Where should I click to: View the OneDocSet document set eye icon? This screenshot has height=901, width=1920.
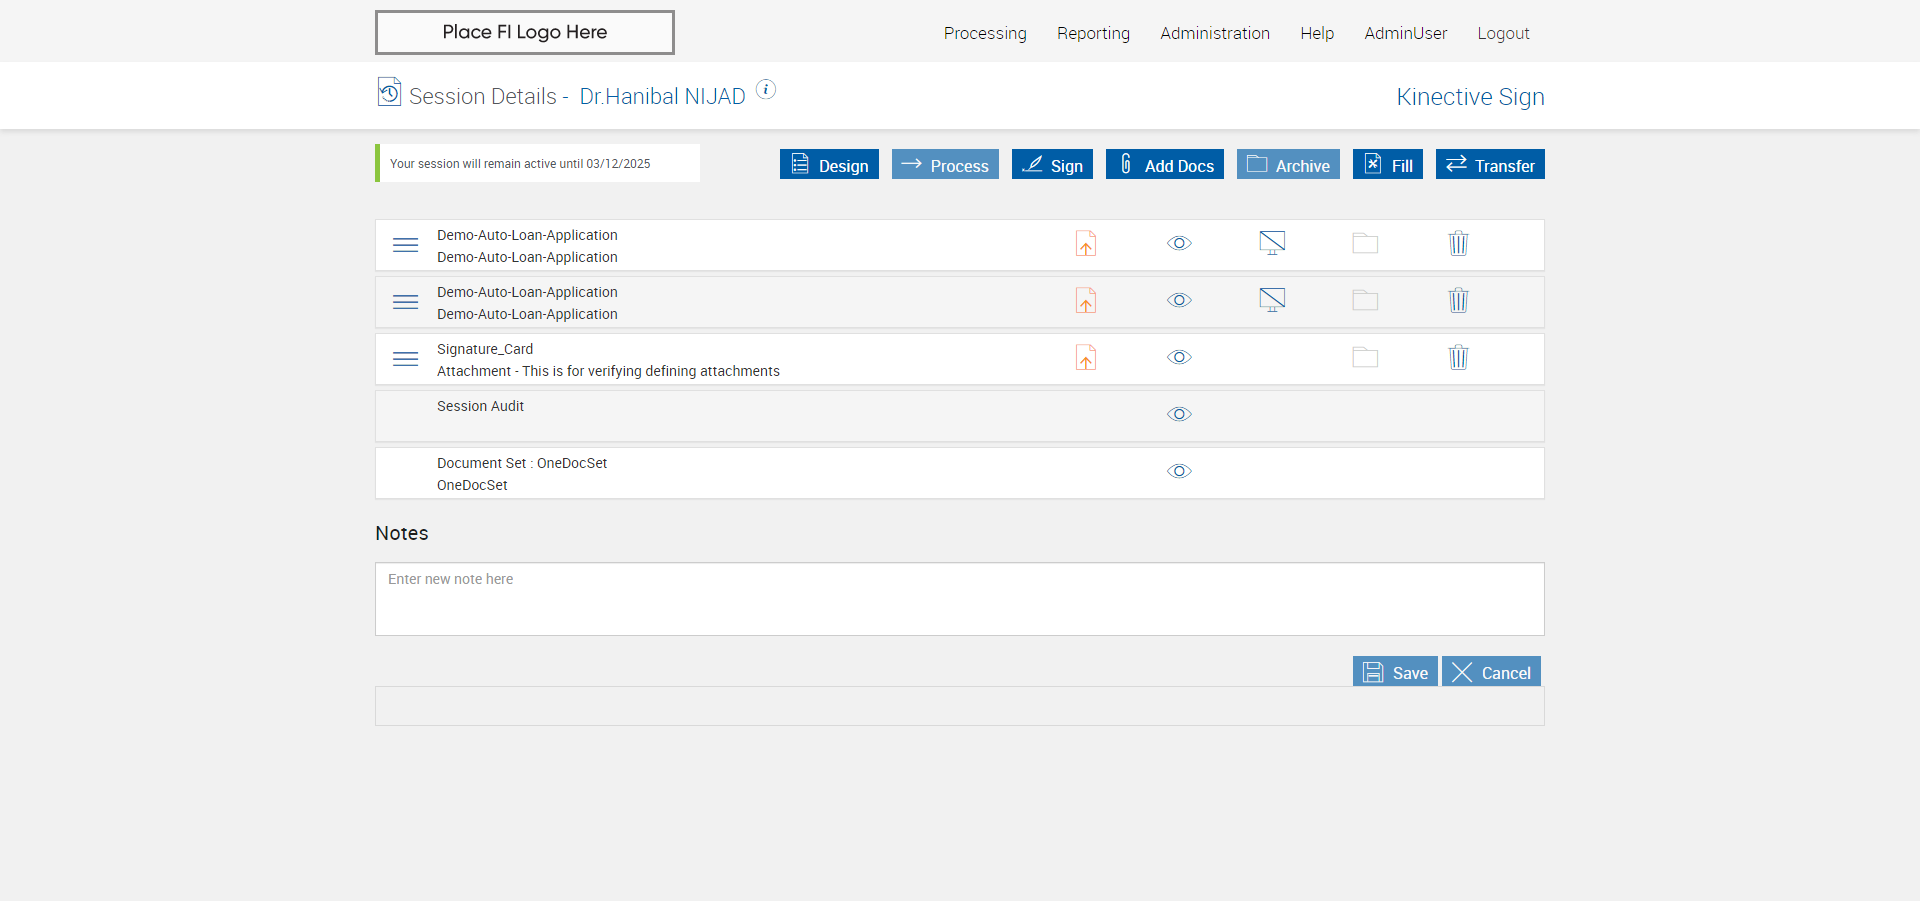(1179, 471)
